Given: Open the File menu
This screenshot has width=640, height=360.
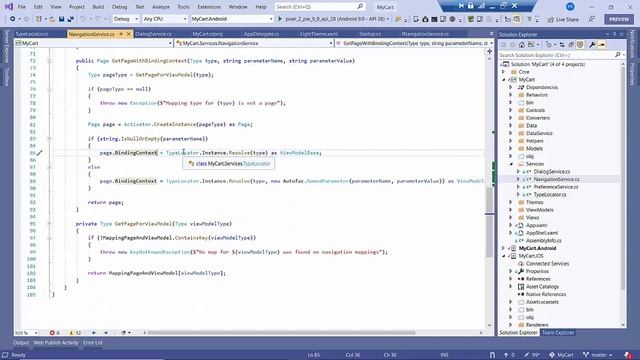Looking at the screenshot, I should coord(21,7).
